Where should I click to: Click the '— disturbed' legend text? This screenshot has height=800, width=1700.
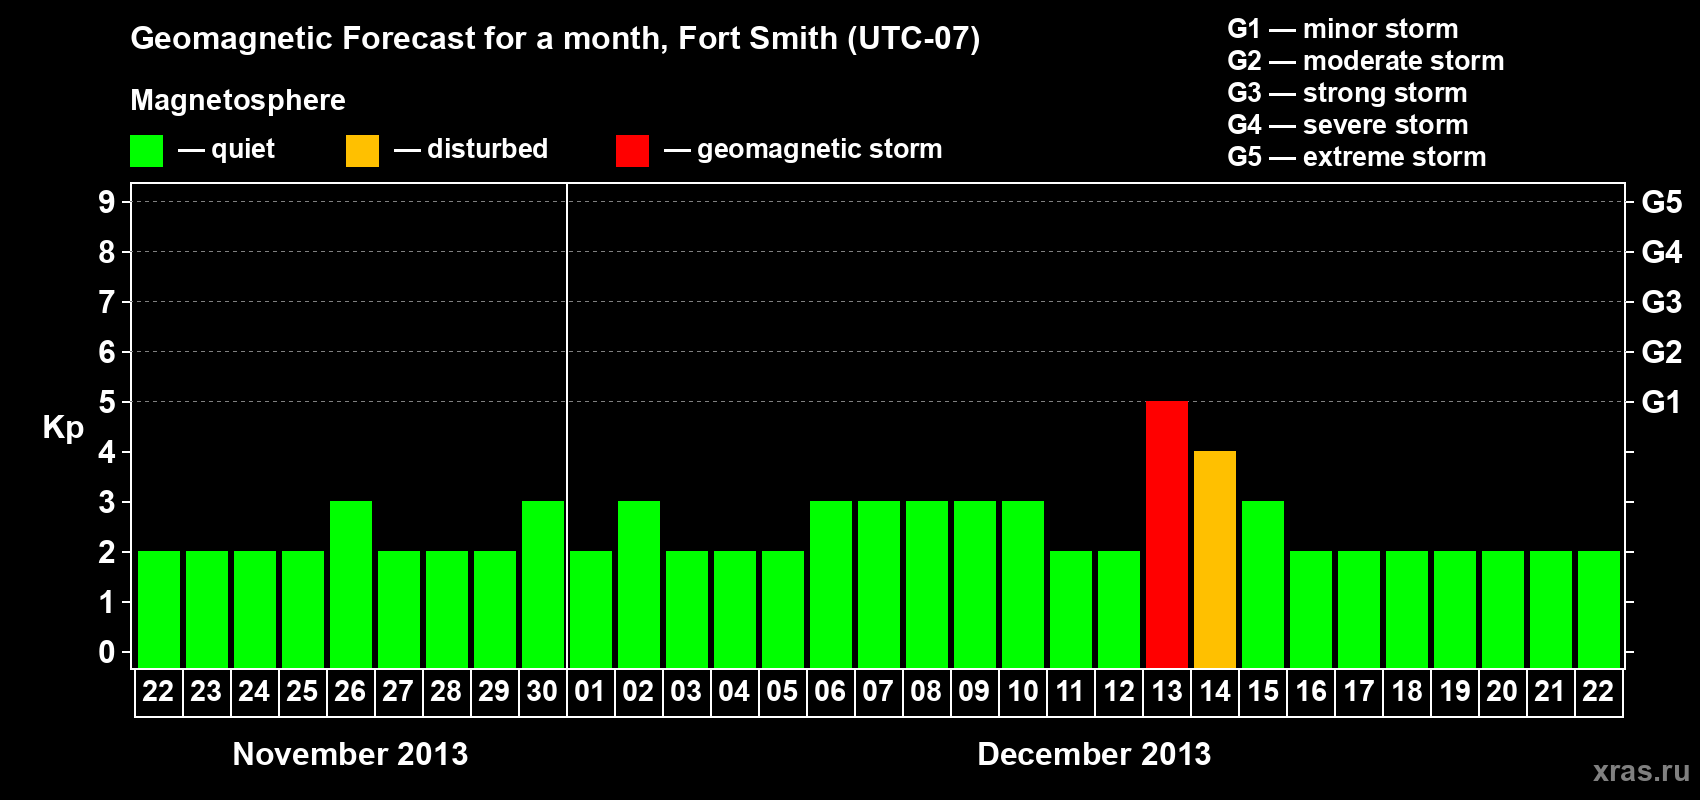click(471, 149)
